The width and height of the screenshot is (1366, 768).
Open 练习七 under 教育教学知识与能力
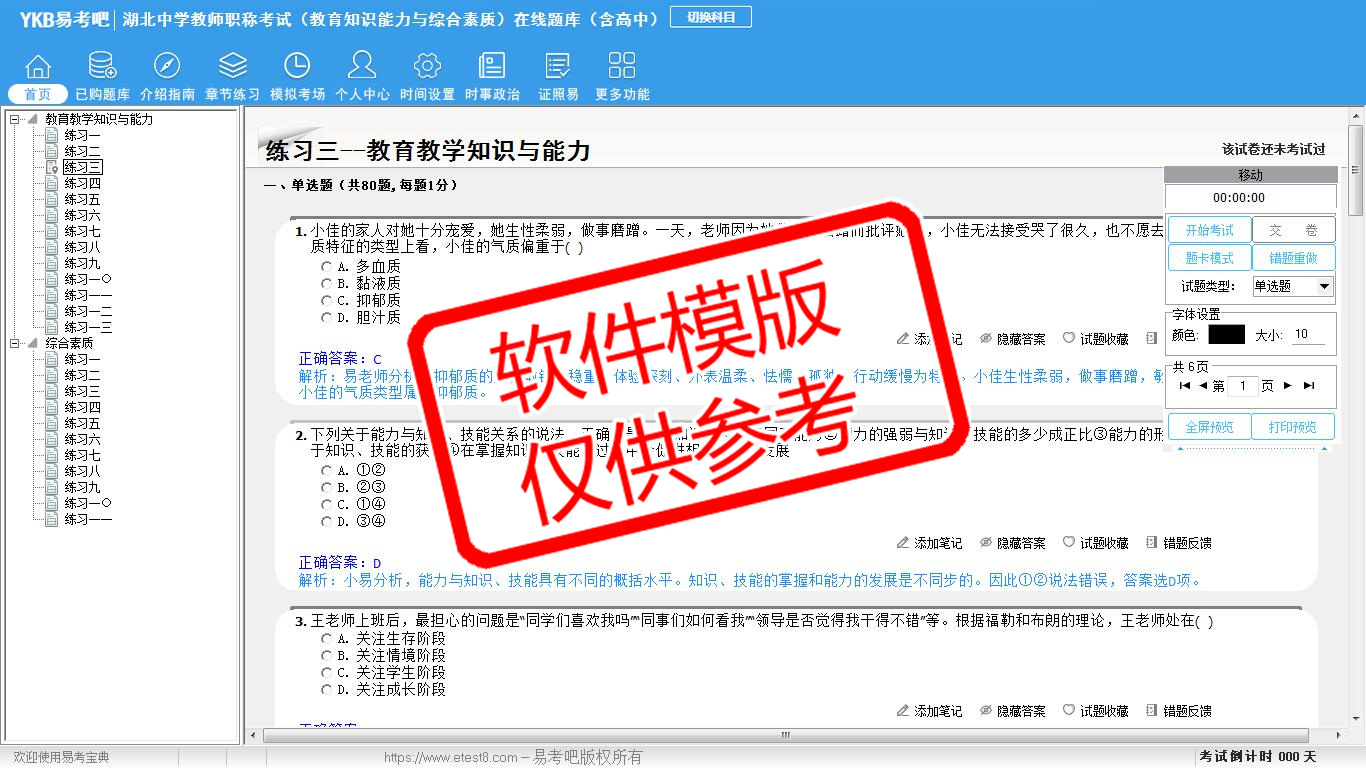pos(82,231)
